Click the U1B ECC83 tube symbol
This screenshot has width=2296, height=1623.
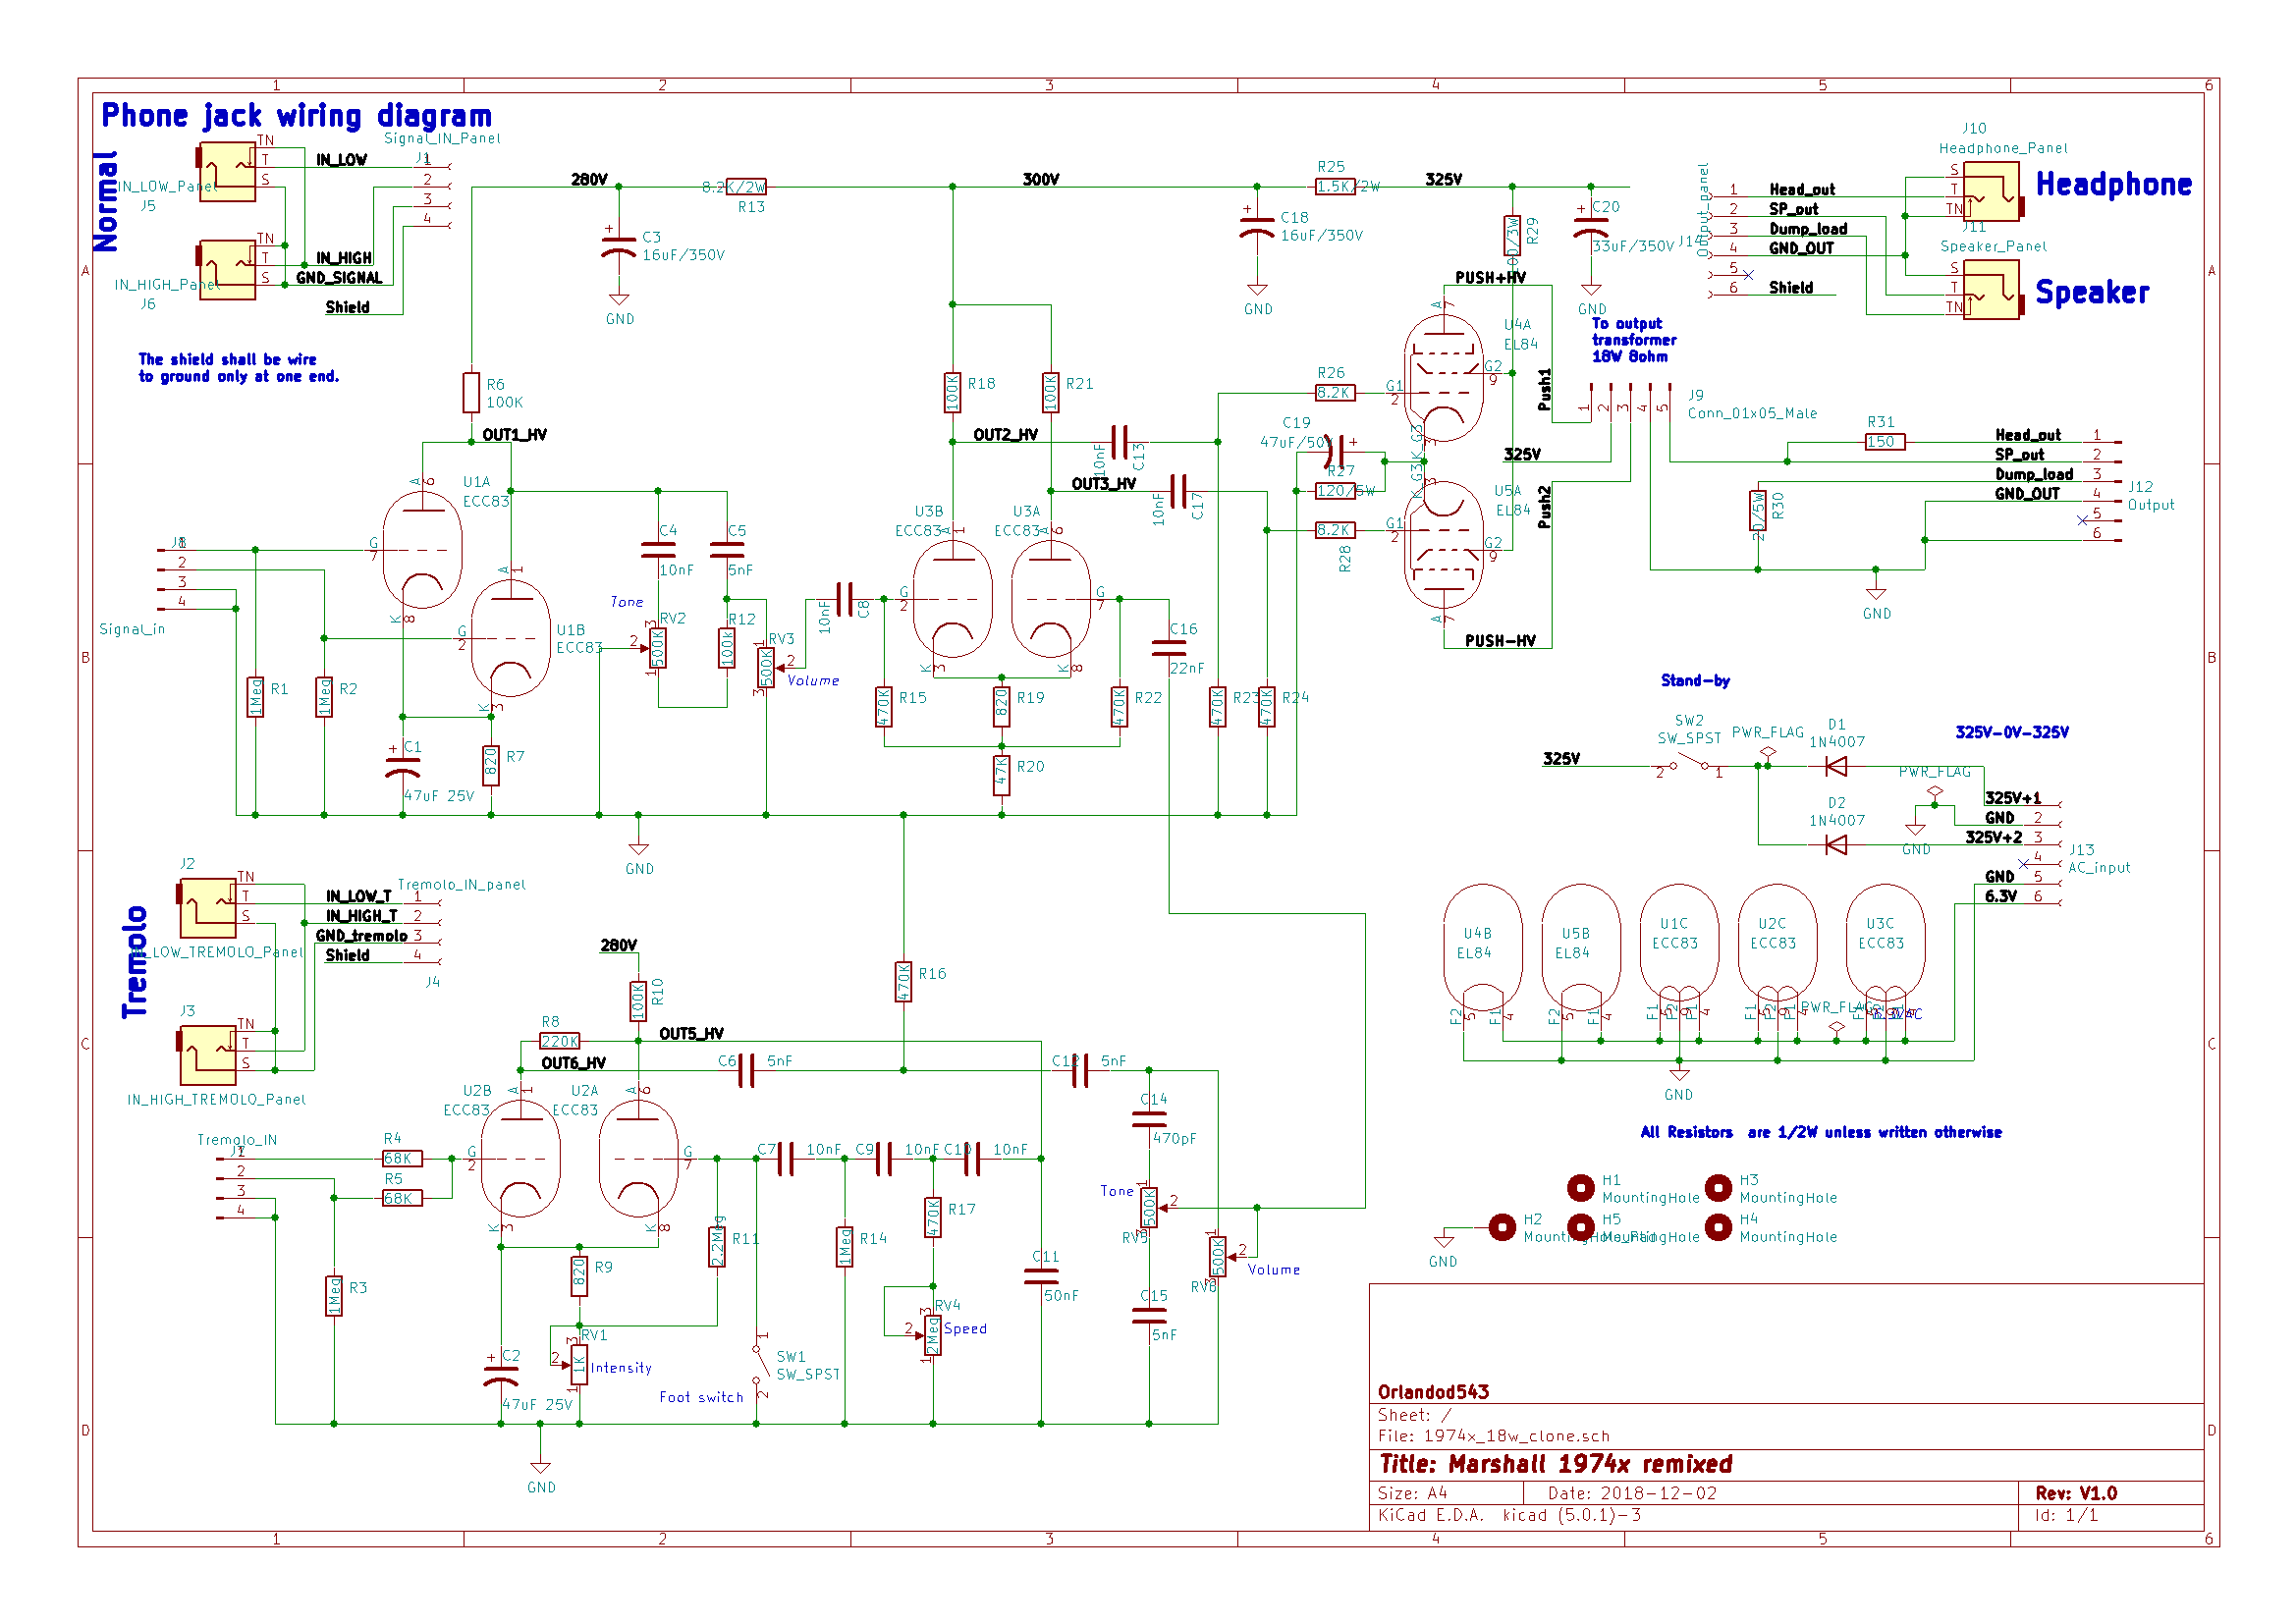[511, 638]
